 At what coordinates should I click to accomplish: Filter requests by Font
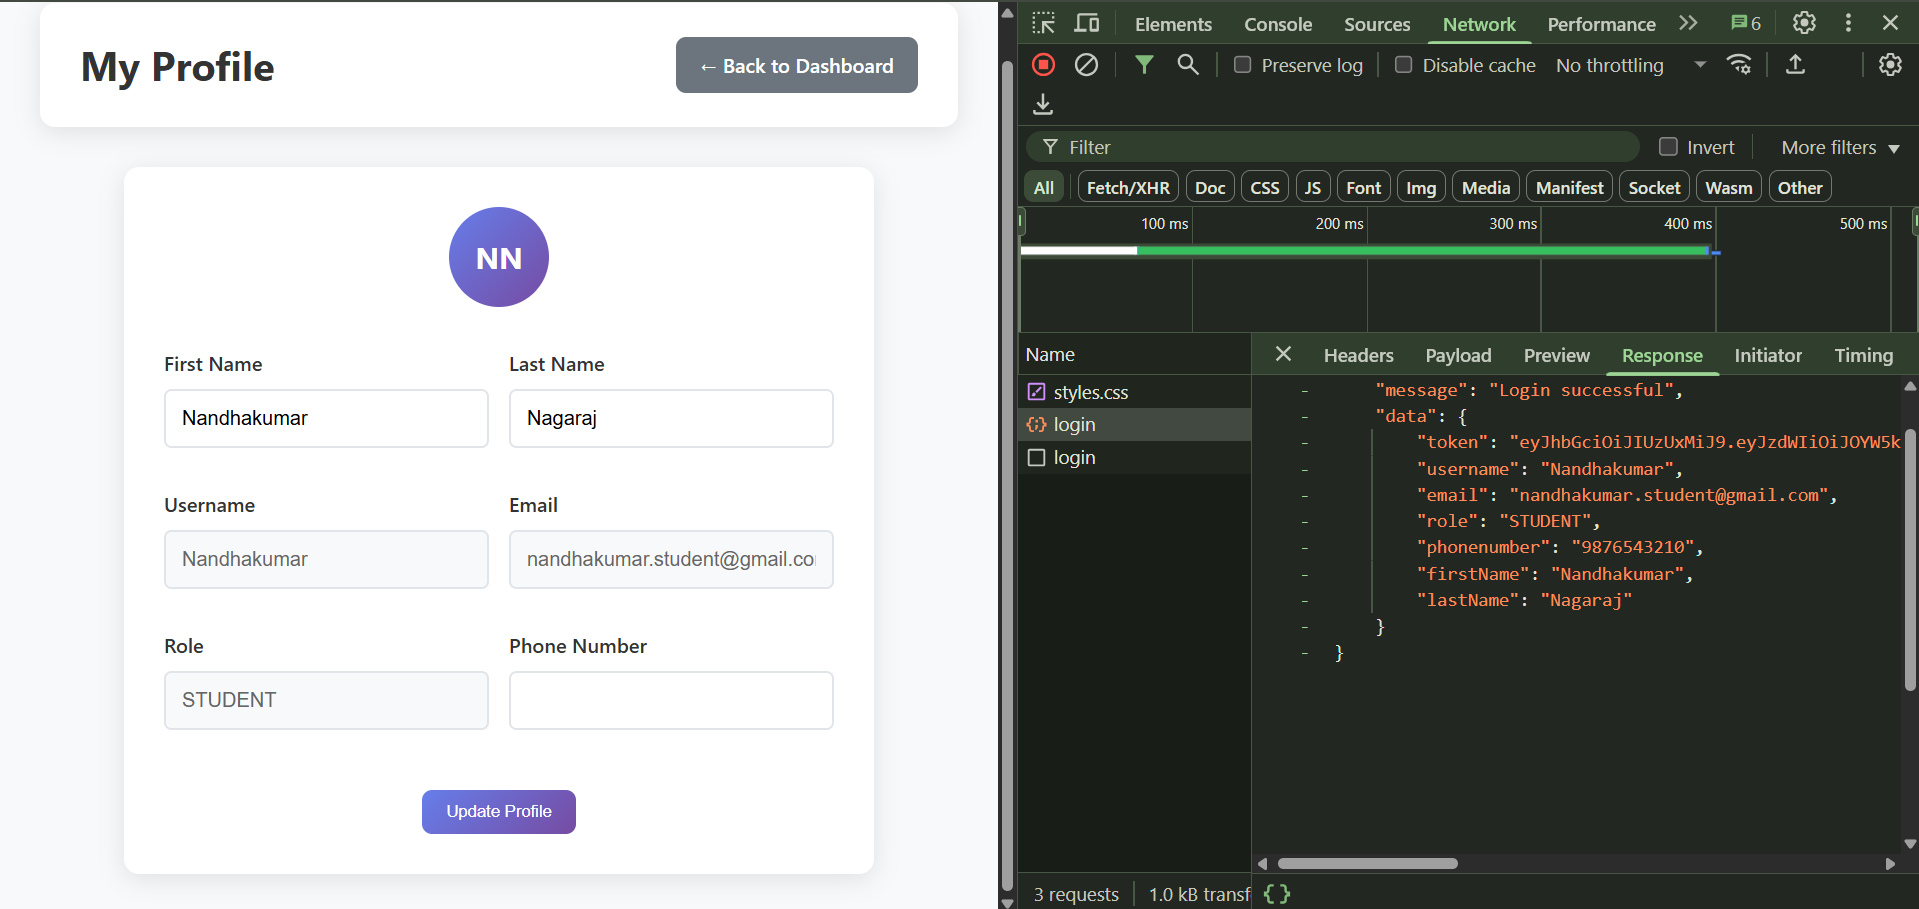point(1364,187)
